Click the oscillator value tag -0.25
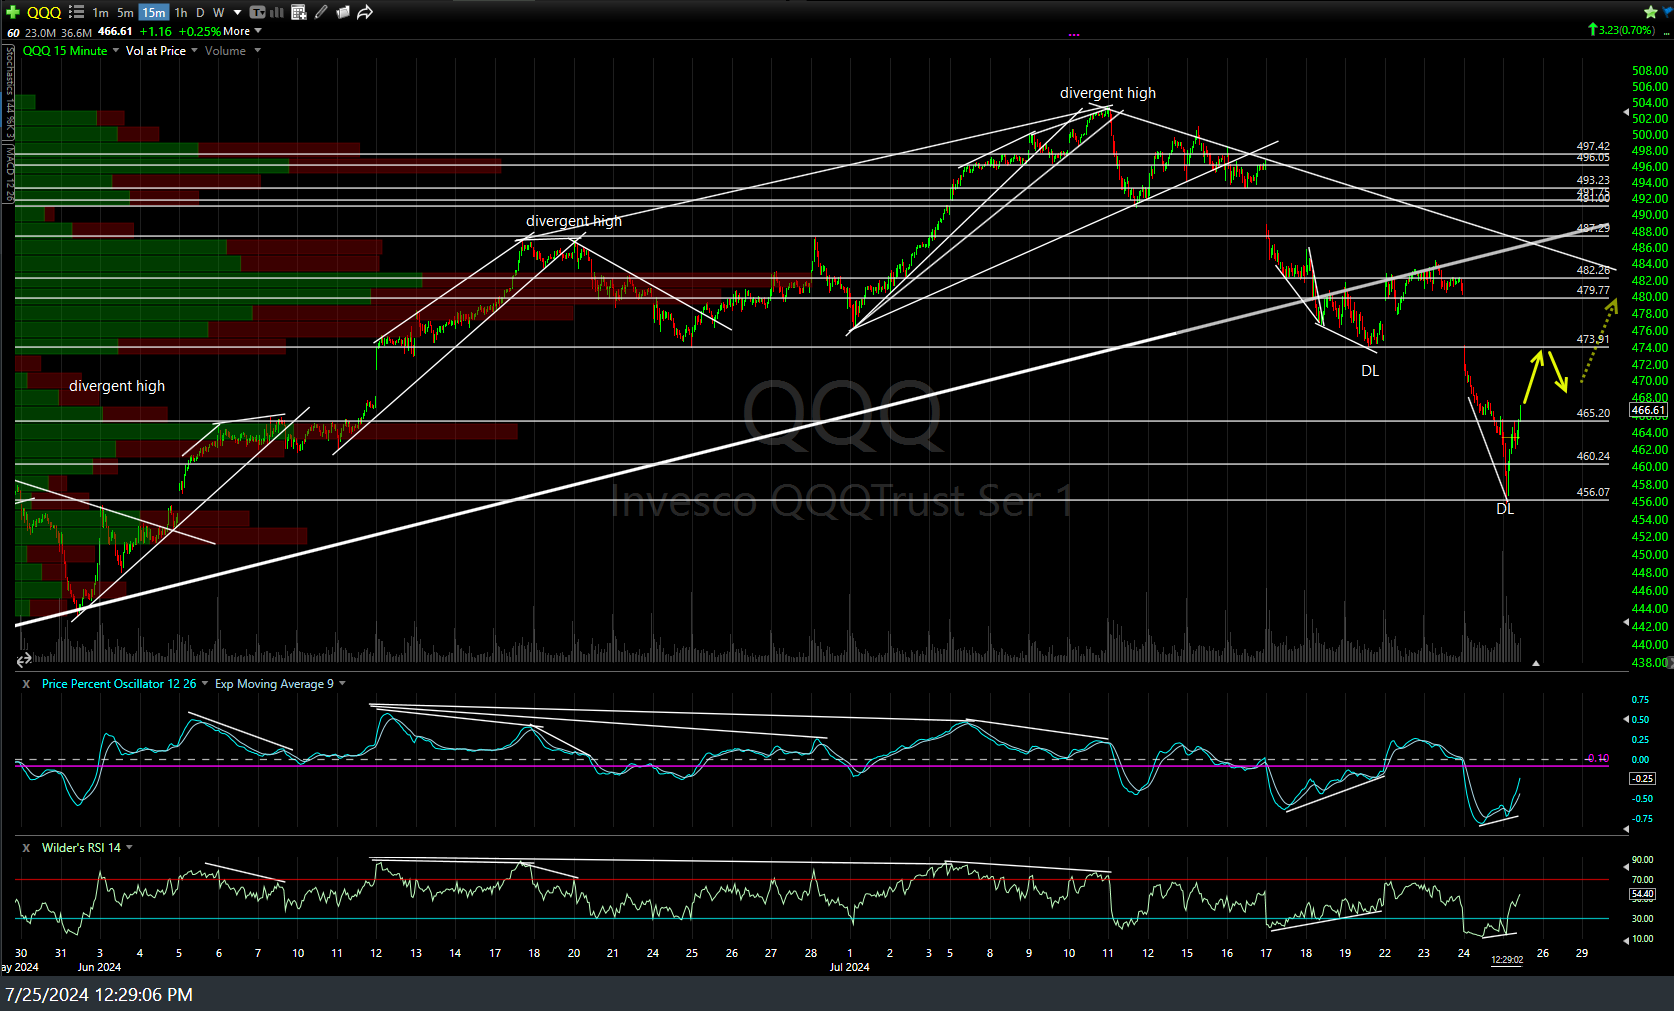 click(1642, 778)
